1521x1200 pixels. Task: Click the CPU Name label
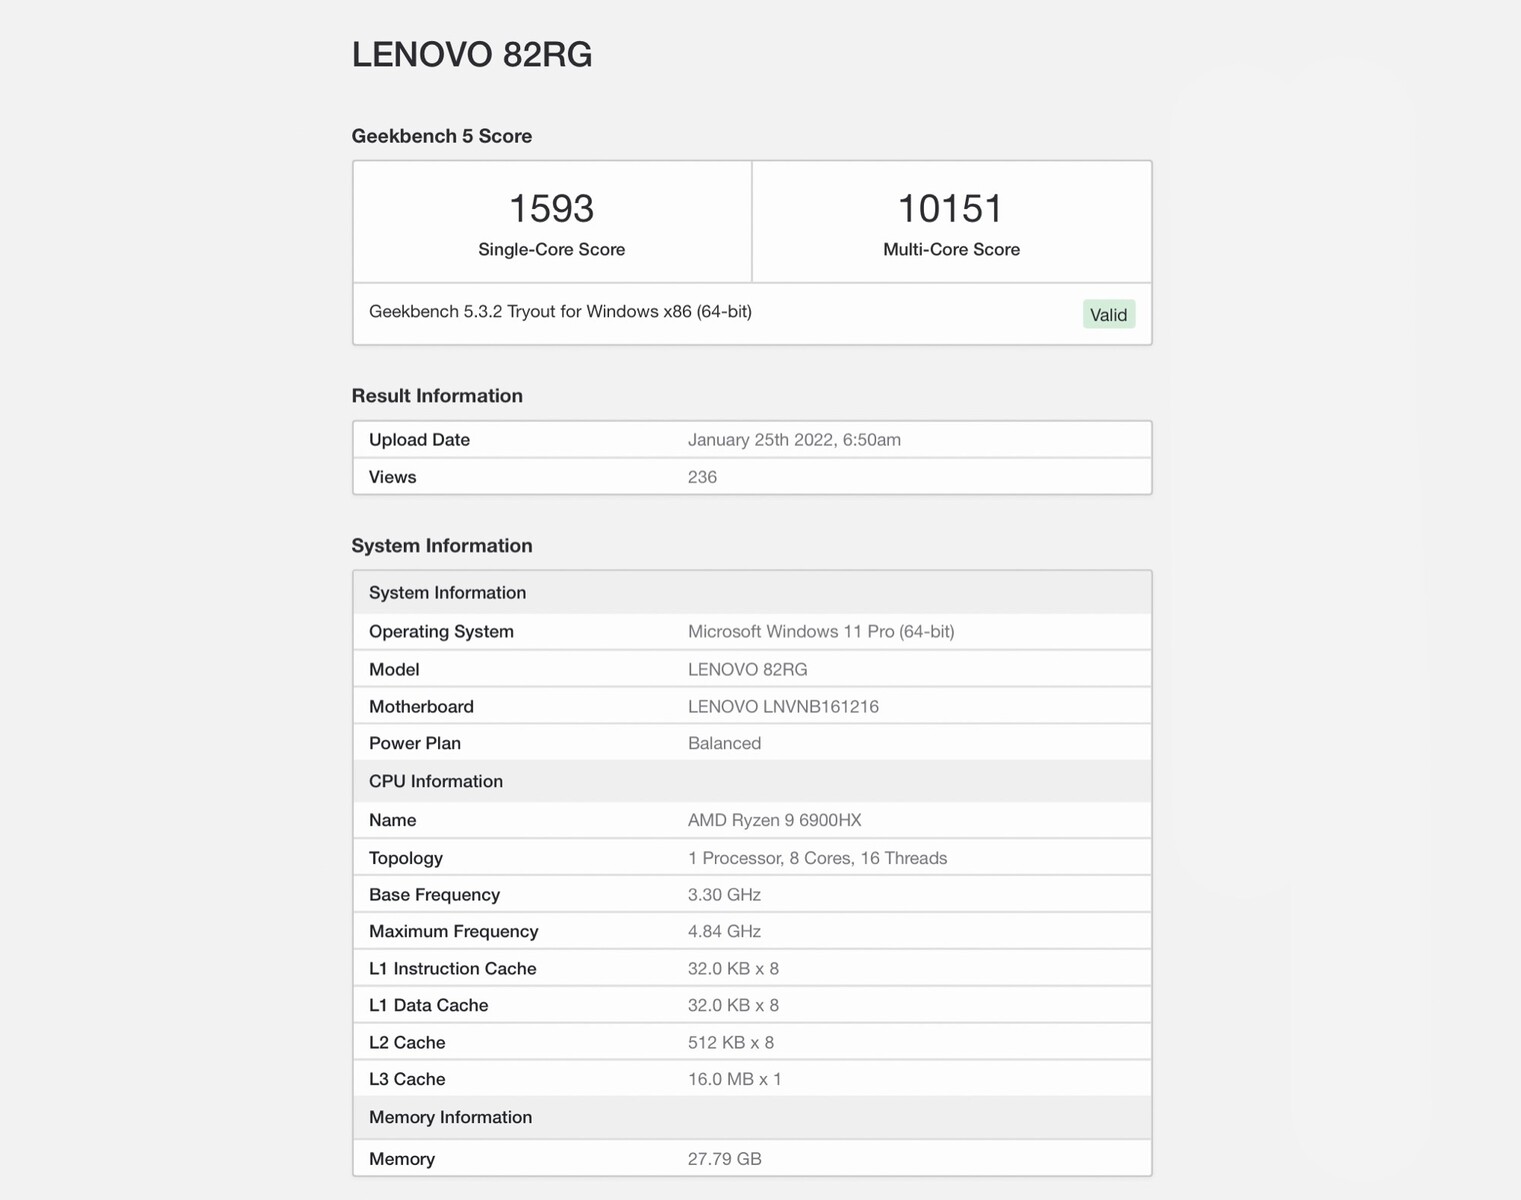tap(392, 821)
